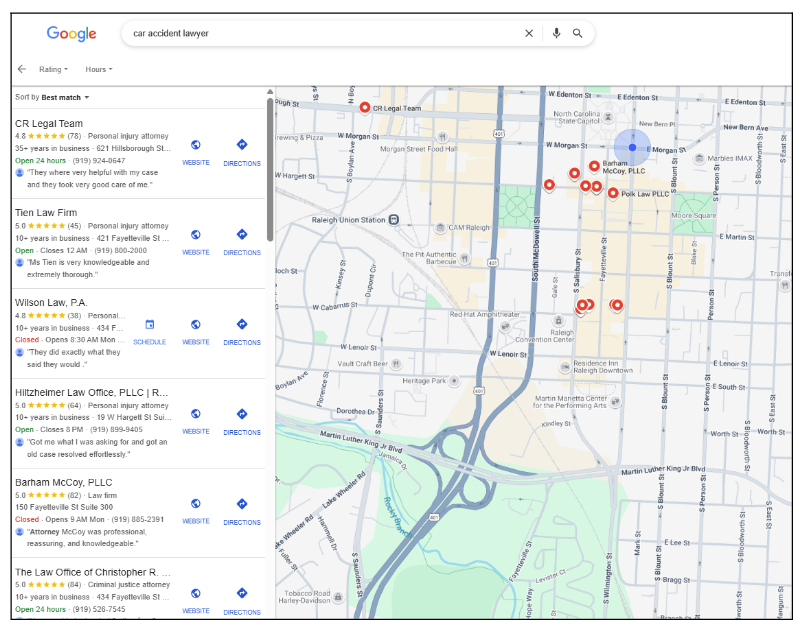The height and width of the screenshot is (630, 803).
Task: Open Hiltzheimer Law Office website globe icon
Action: [x=196, y=414]
